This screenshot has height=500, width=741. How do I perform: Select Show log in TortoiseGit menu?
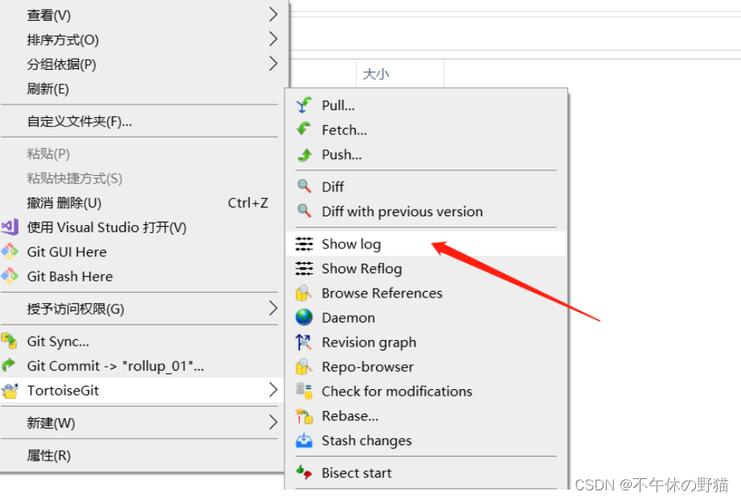tap(426, 244)
